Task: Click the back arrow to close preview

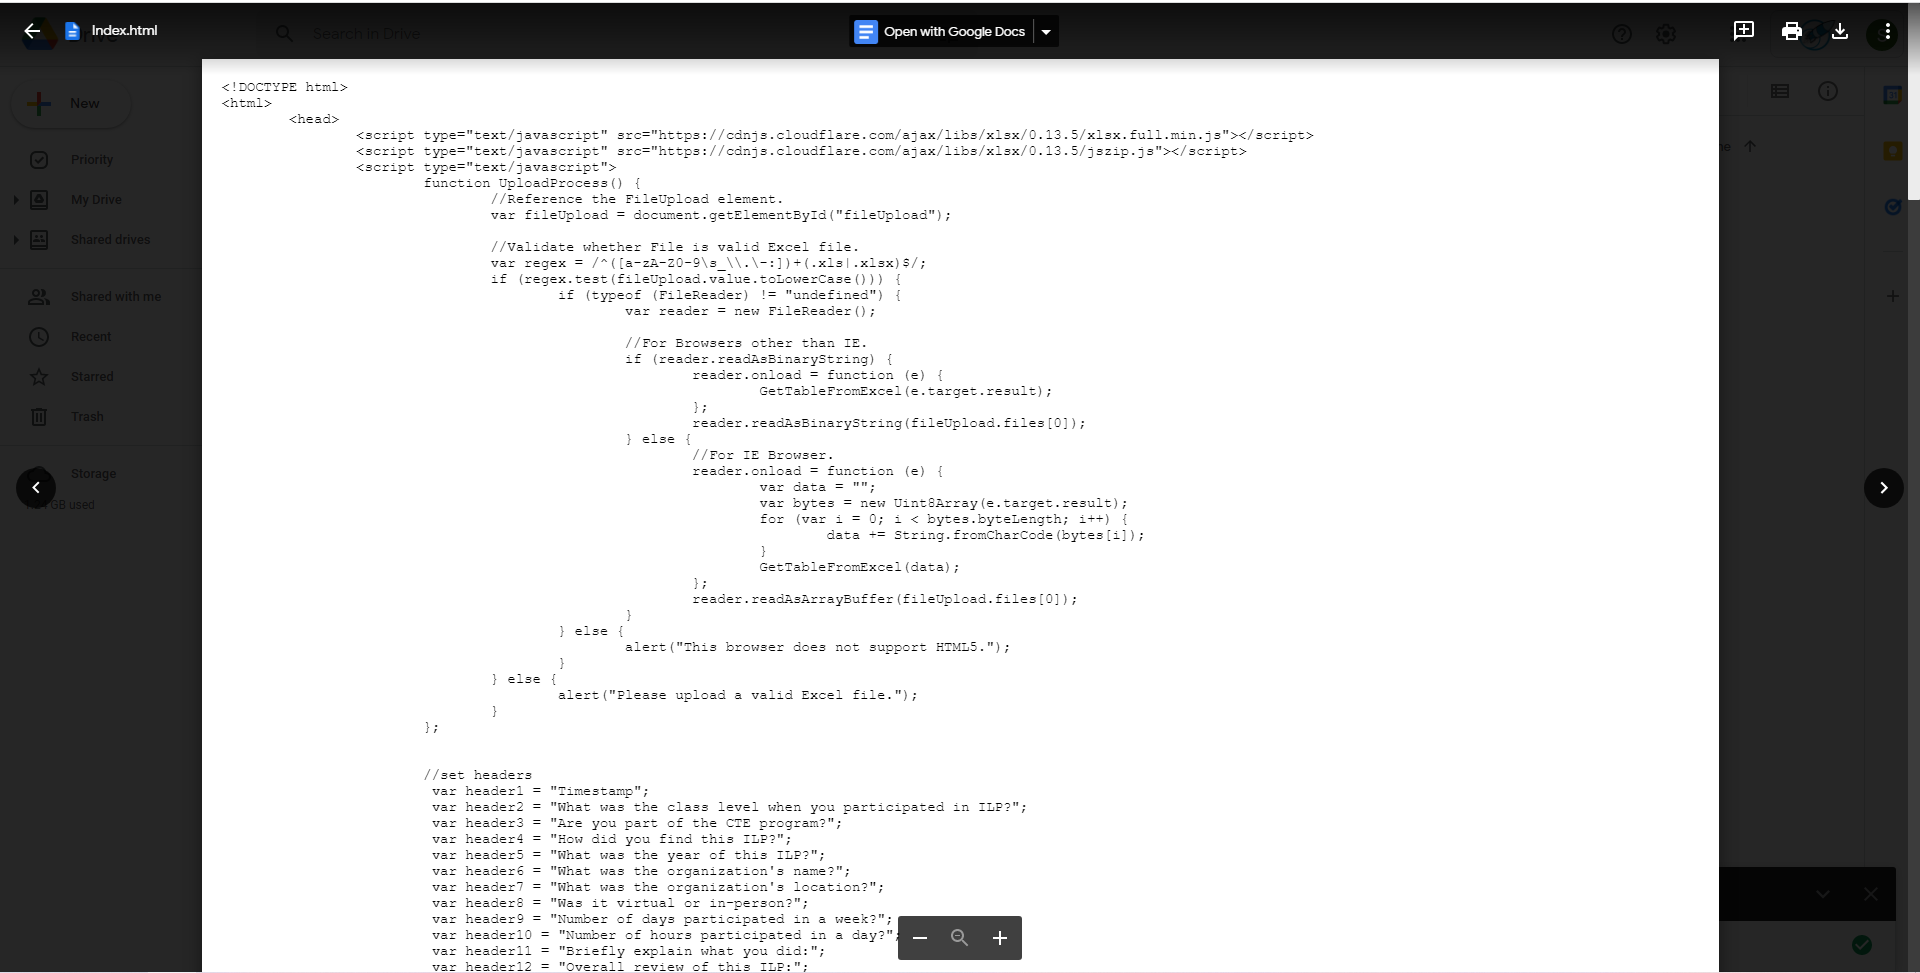Action: [x=32, y=31]
